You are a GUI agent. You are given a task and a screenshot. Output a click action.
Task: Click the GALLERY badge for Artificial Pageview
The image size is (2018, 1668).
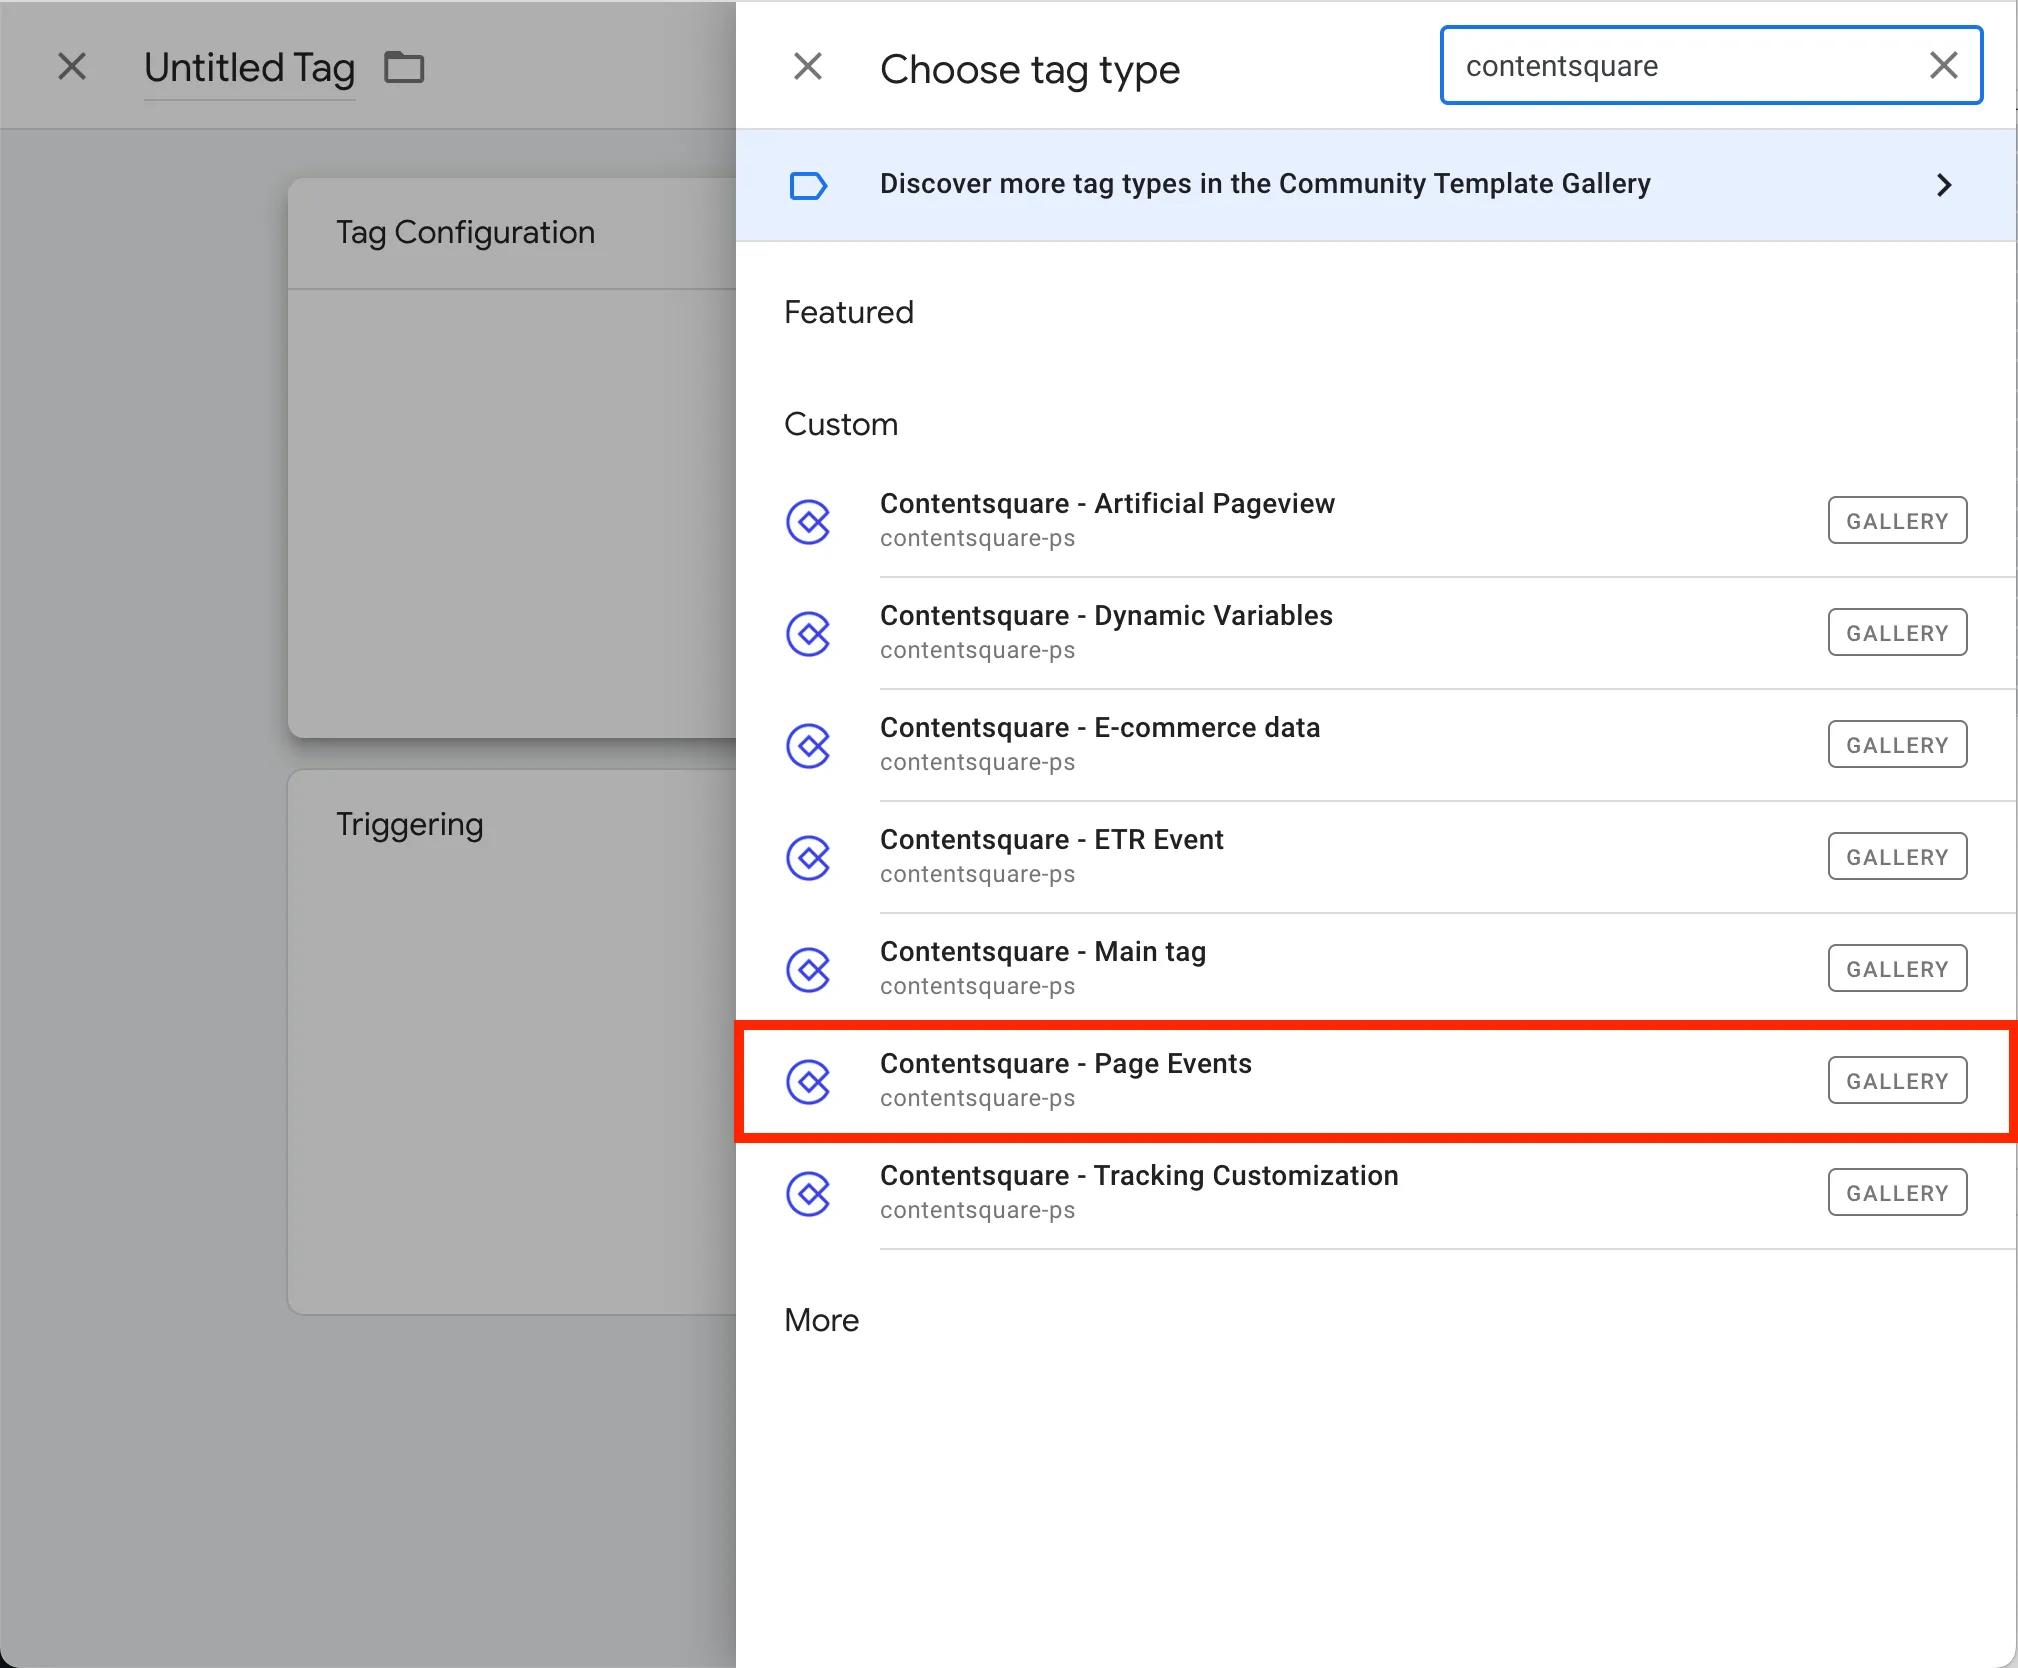click(1896, 521)
